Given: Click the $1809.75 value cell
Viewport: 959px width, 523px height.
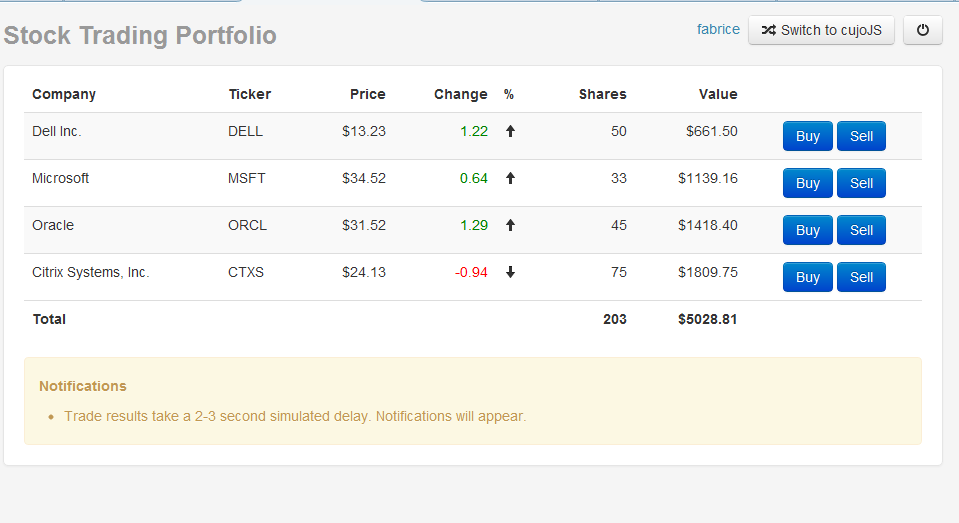Looking at the screenshot, I should [x=708, y=272].
